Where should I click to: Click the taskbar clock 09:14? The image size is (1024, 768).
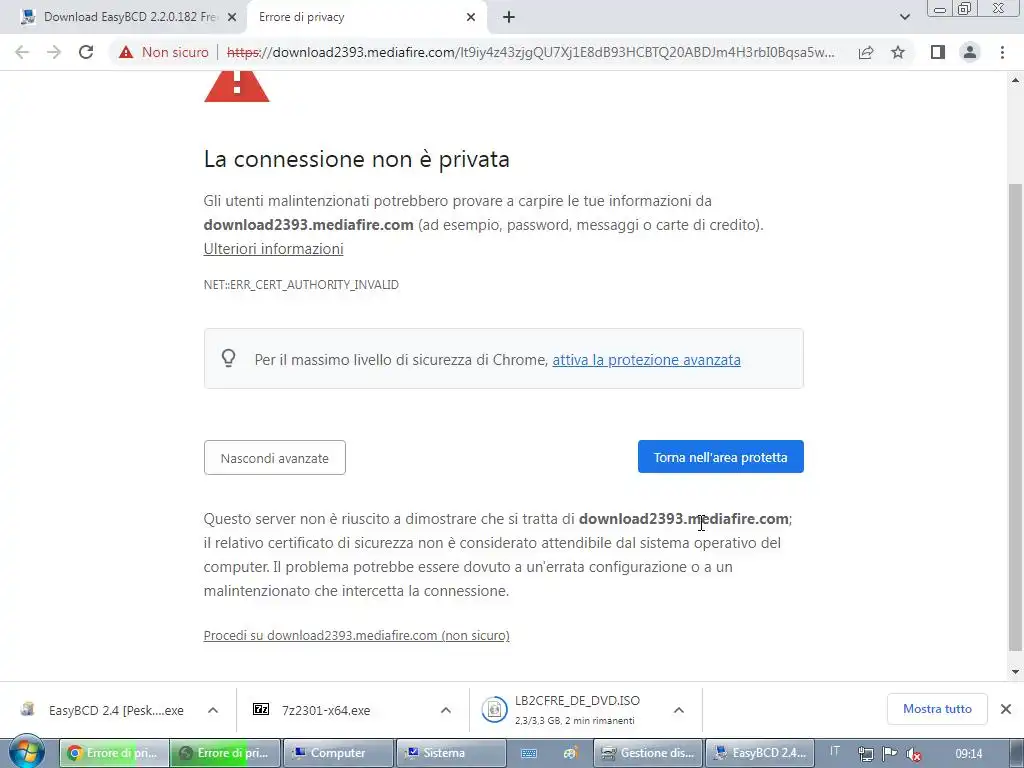[x=968, y=754]
